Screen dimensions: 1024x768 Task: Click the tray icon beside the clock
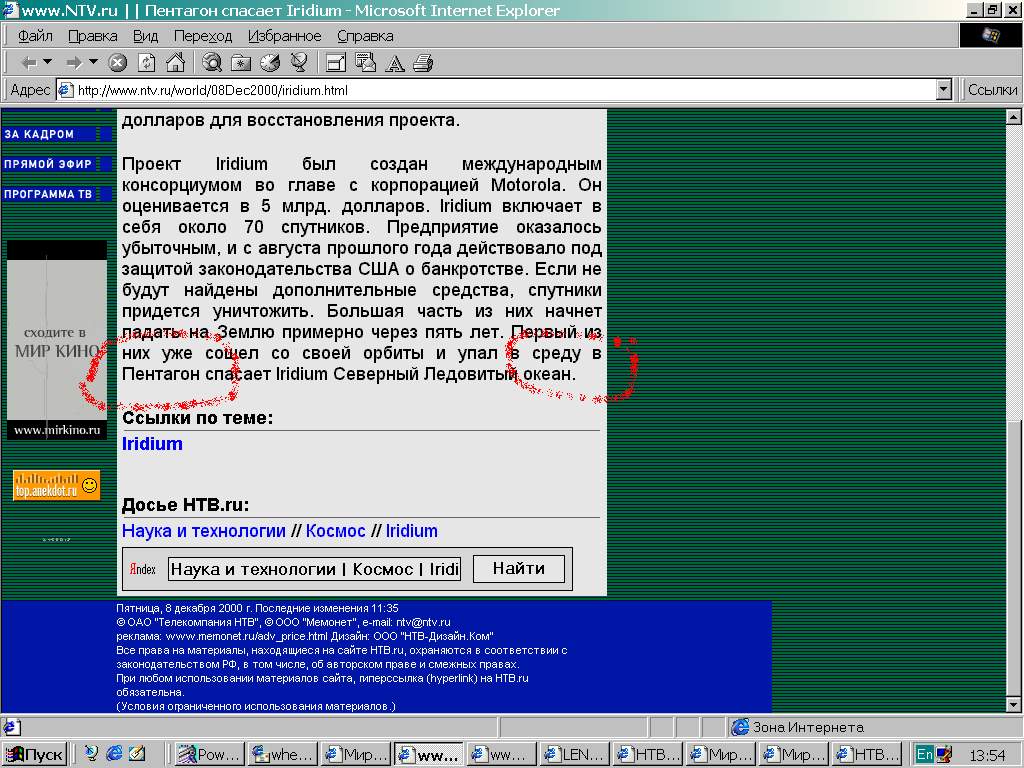click(944, 754)
